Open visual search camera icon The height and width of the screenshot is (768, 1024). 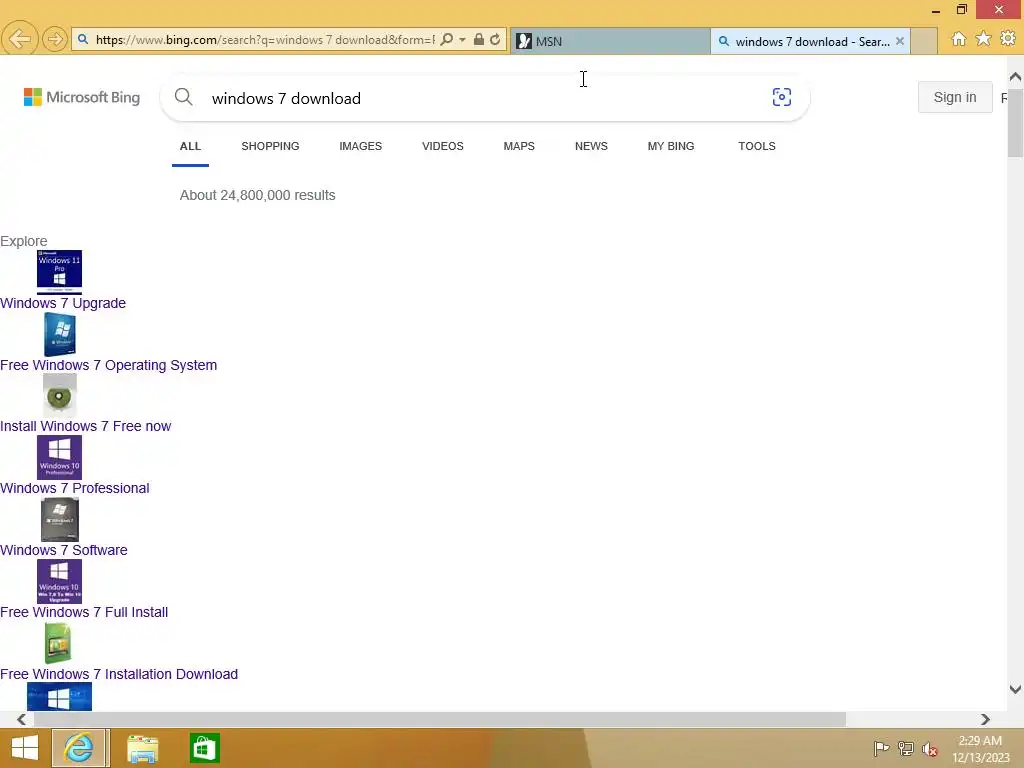782,97
